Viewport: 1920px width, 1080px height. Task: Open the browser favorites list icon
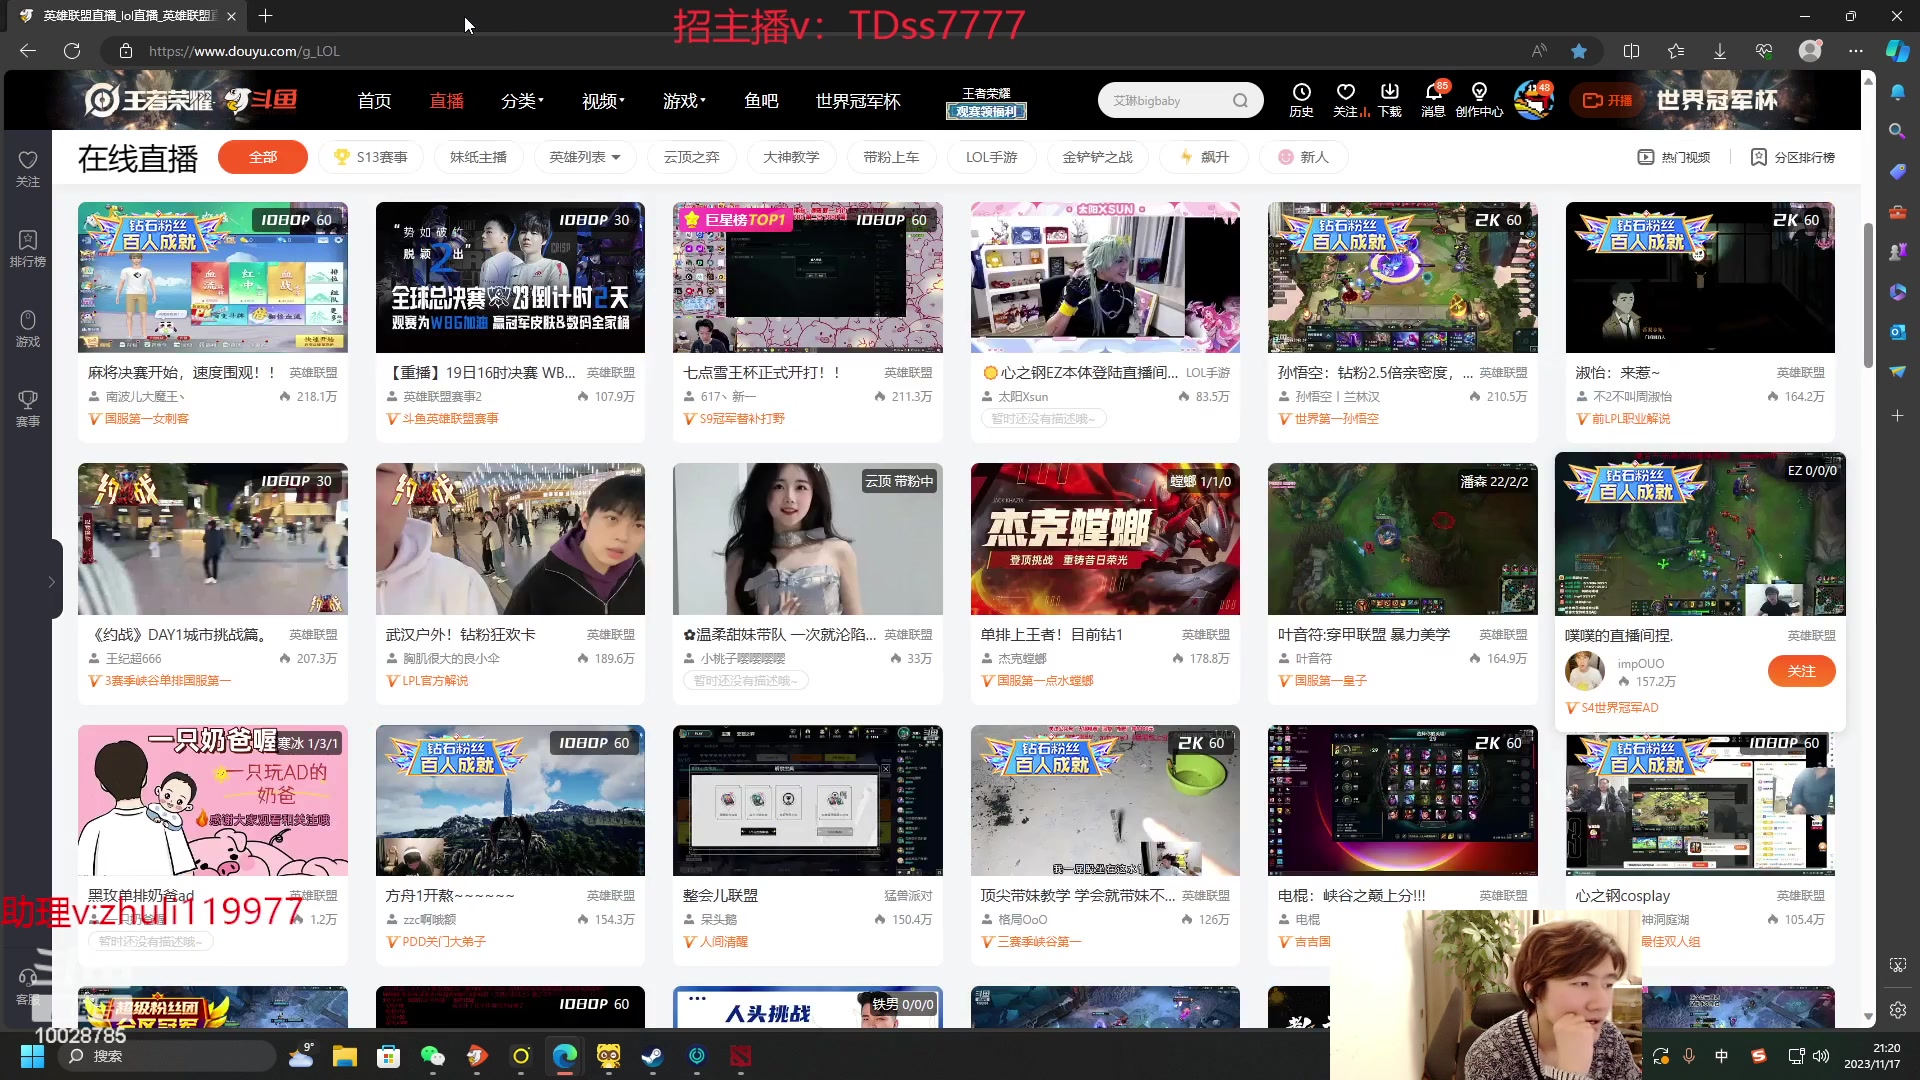tap(1676, 51)
